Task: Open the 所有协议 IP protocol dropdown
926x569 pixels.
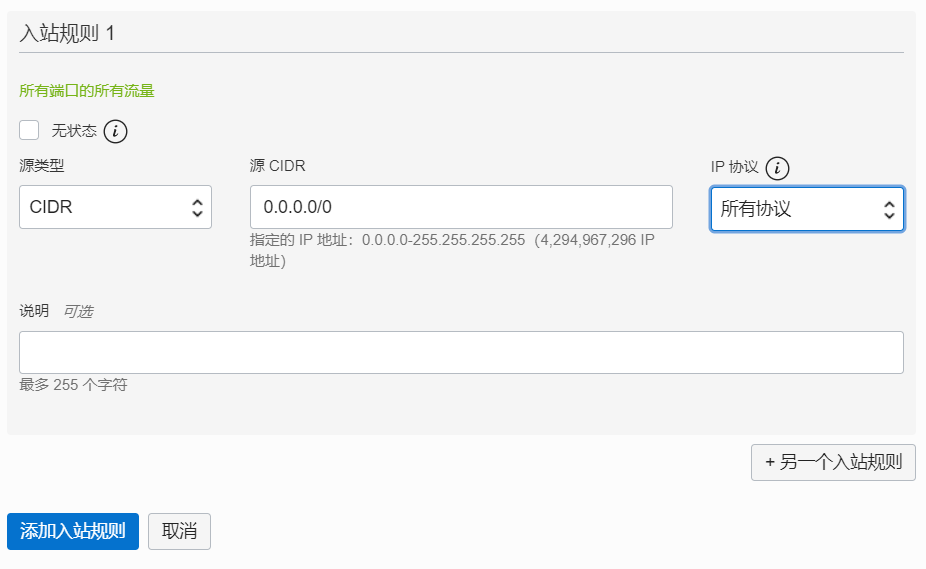Action: pos(807,209)
